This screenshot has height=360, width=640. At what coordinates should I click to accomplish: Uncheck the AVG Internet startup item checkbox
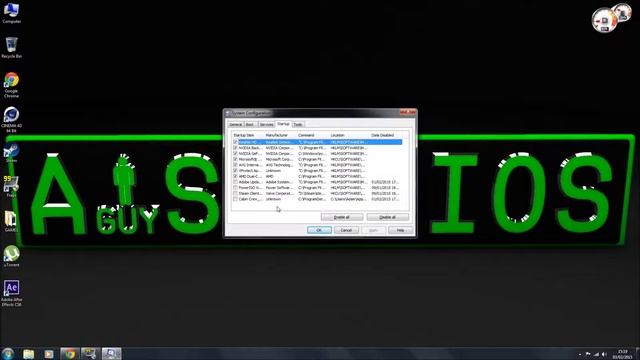tap(235, 165)
